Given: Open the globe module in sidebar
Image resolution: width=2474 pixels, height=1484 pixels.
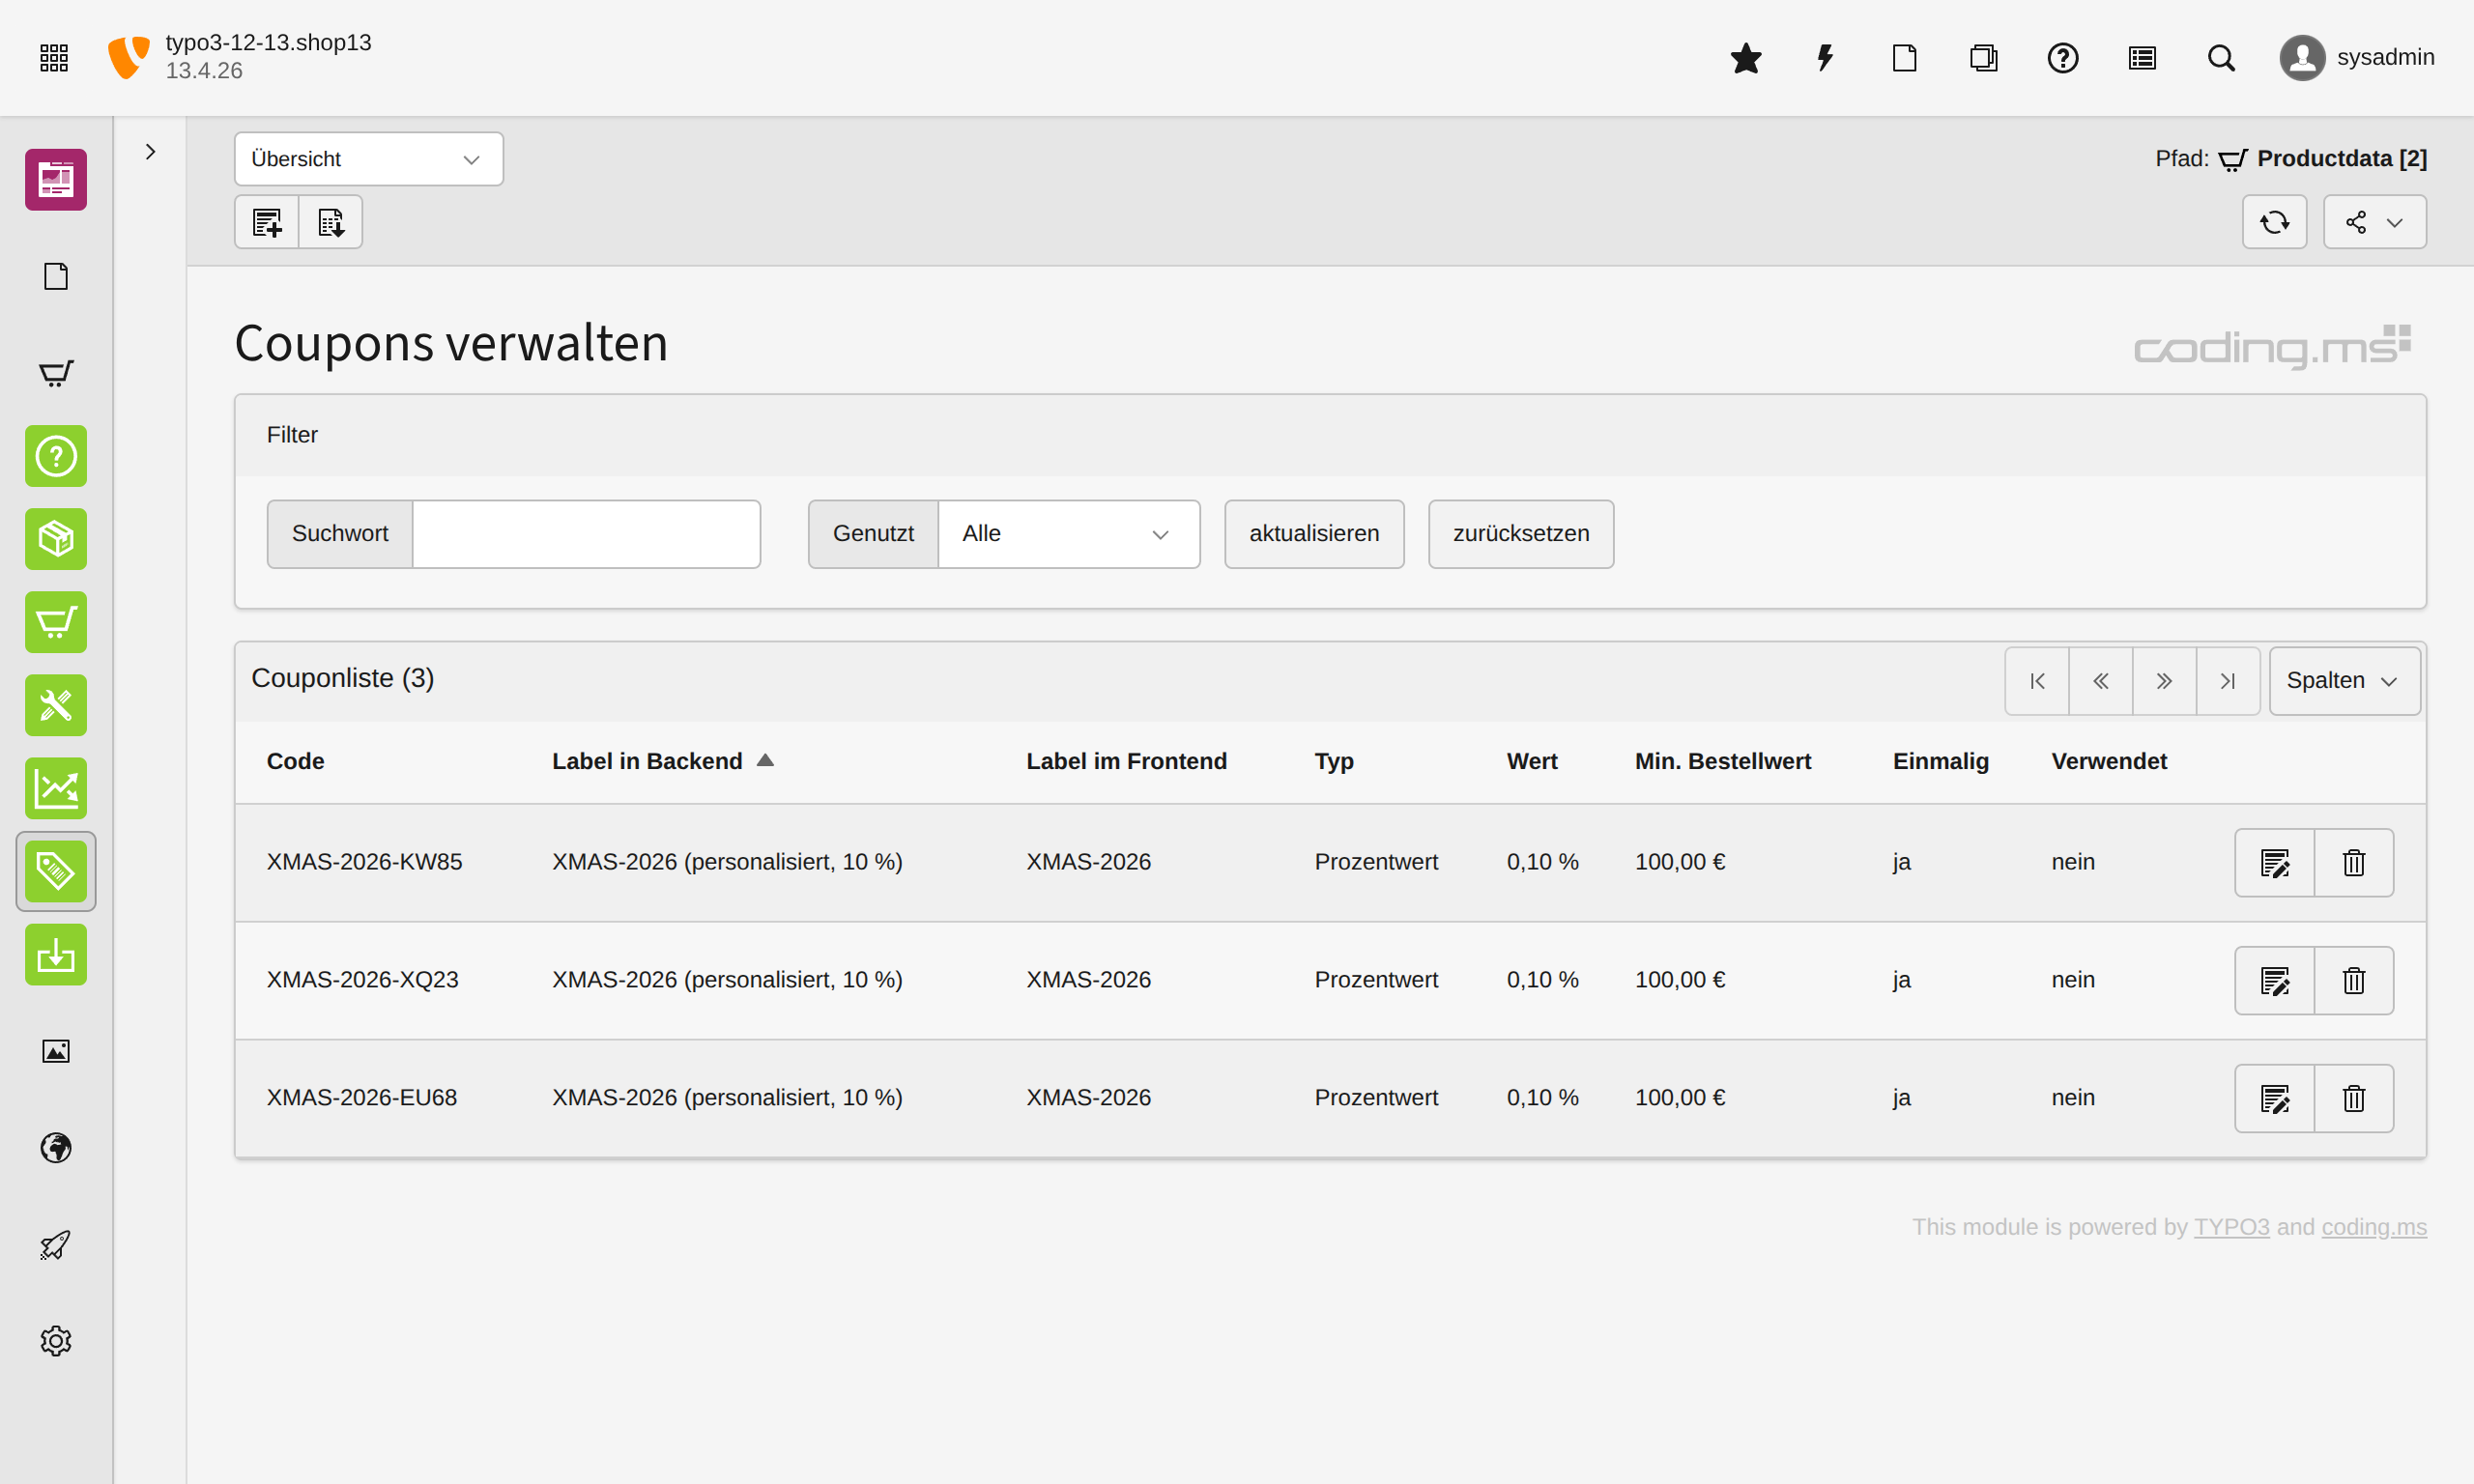Looking at the screenshot, I should point(55,1148).
